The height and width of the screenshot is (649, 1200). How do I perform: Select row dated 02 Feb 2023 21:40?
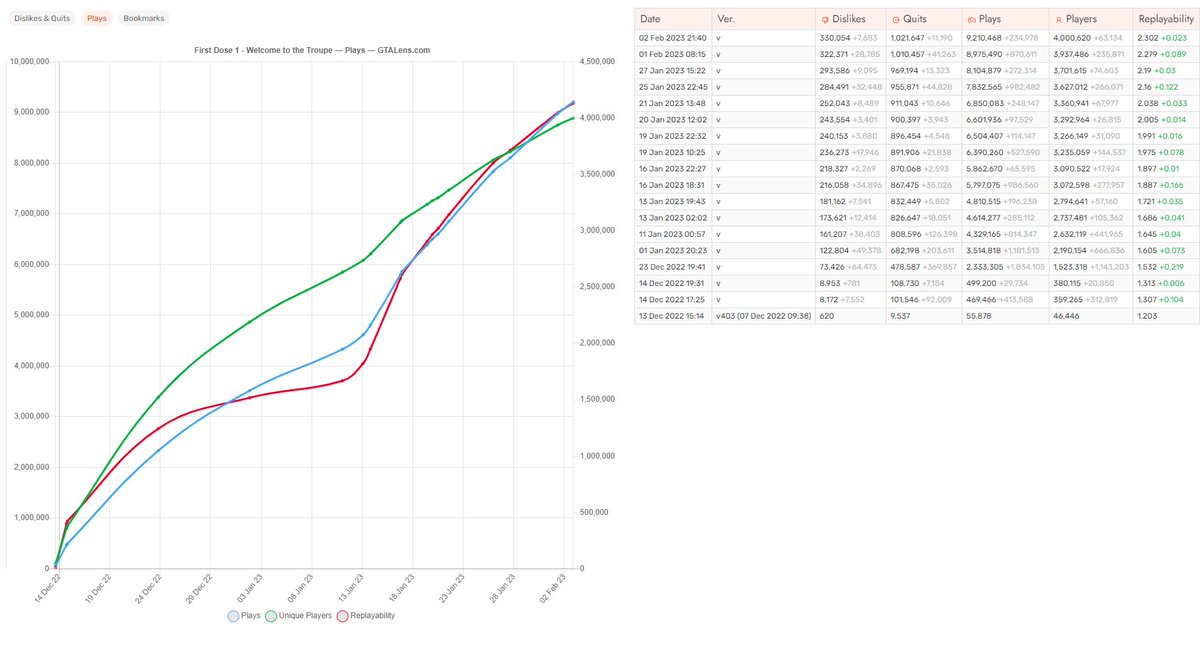click(x=916, y=37)
